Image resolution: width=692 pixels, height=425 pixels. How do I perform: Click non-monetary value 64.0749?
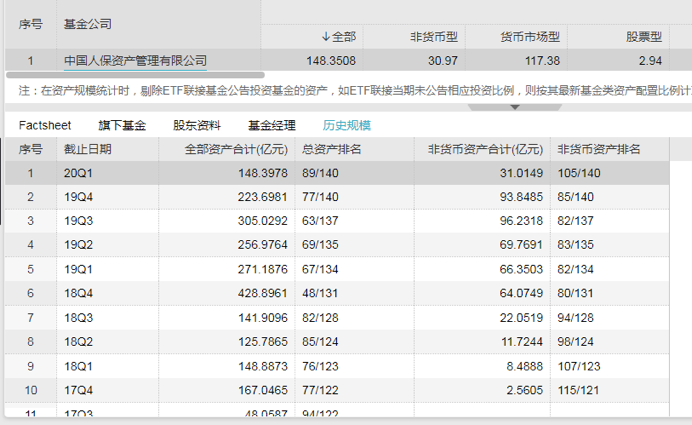(x=521, y=293)
